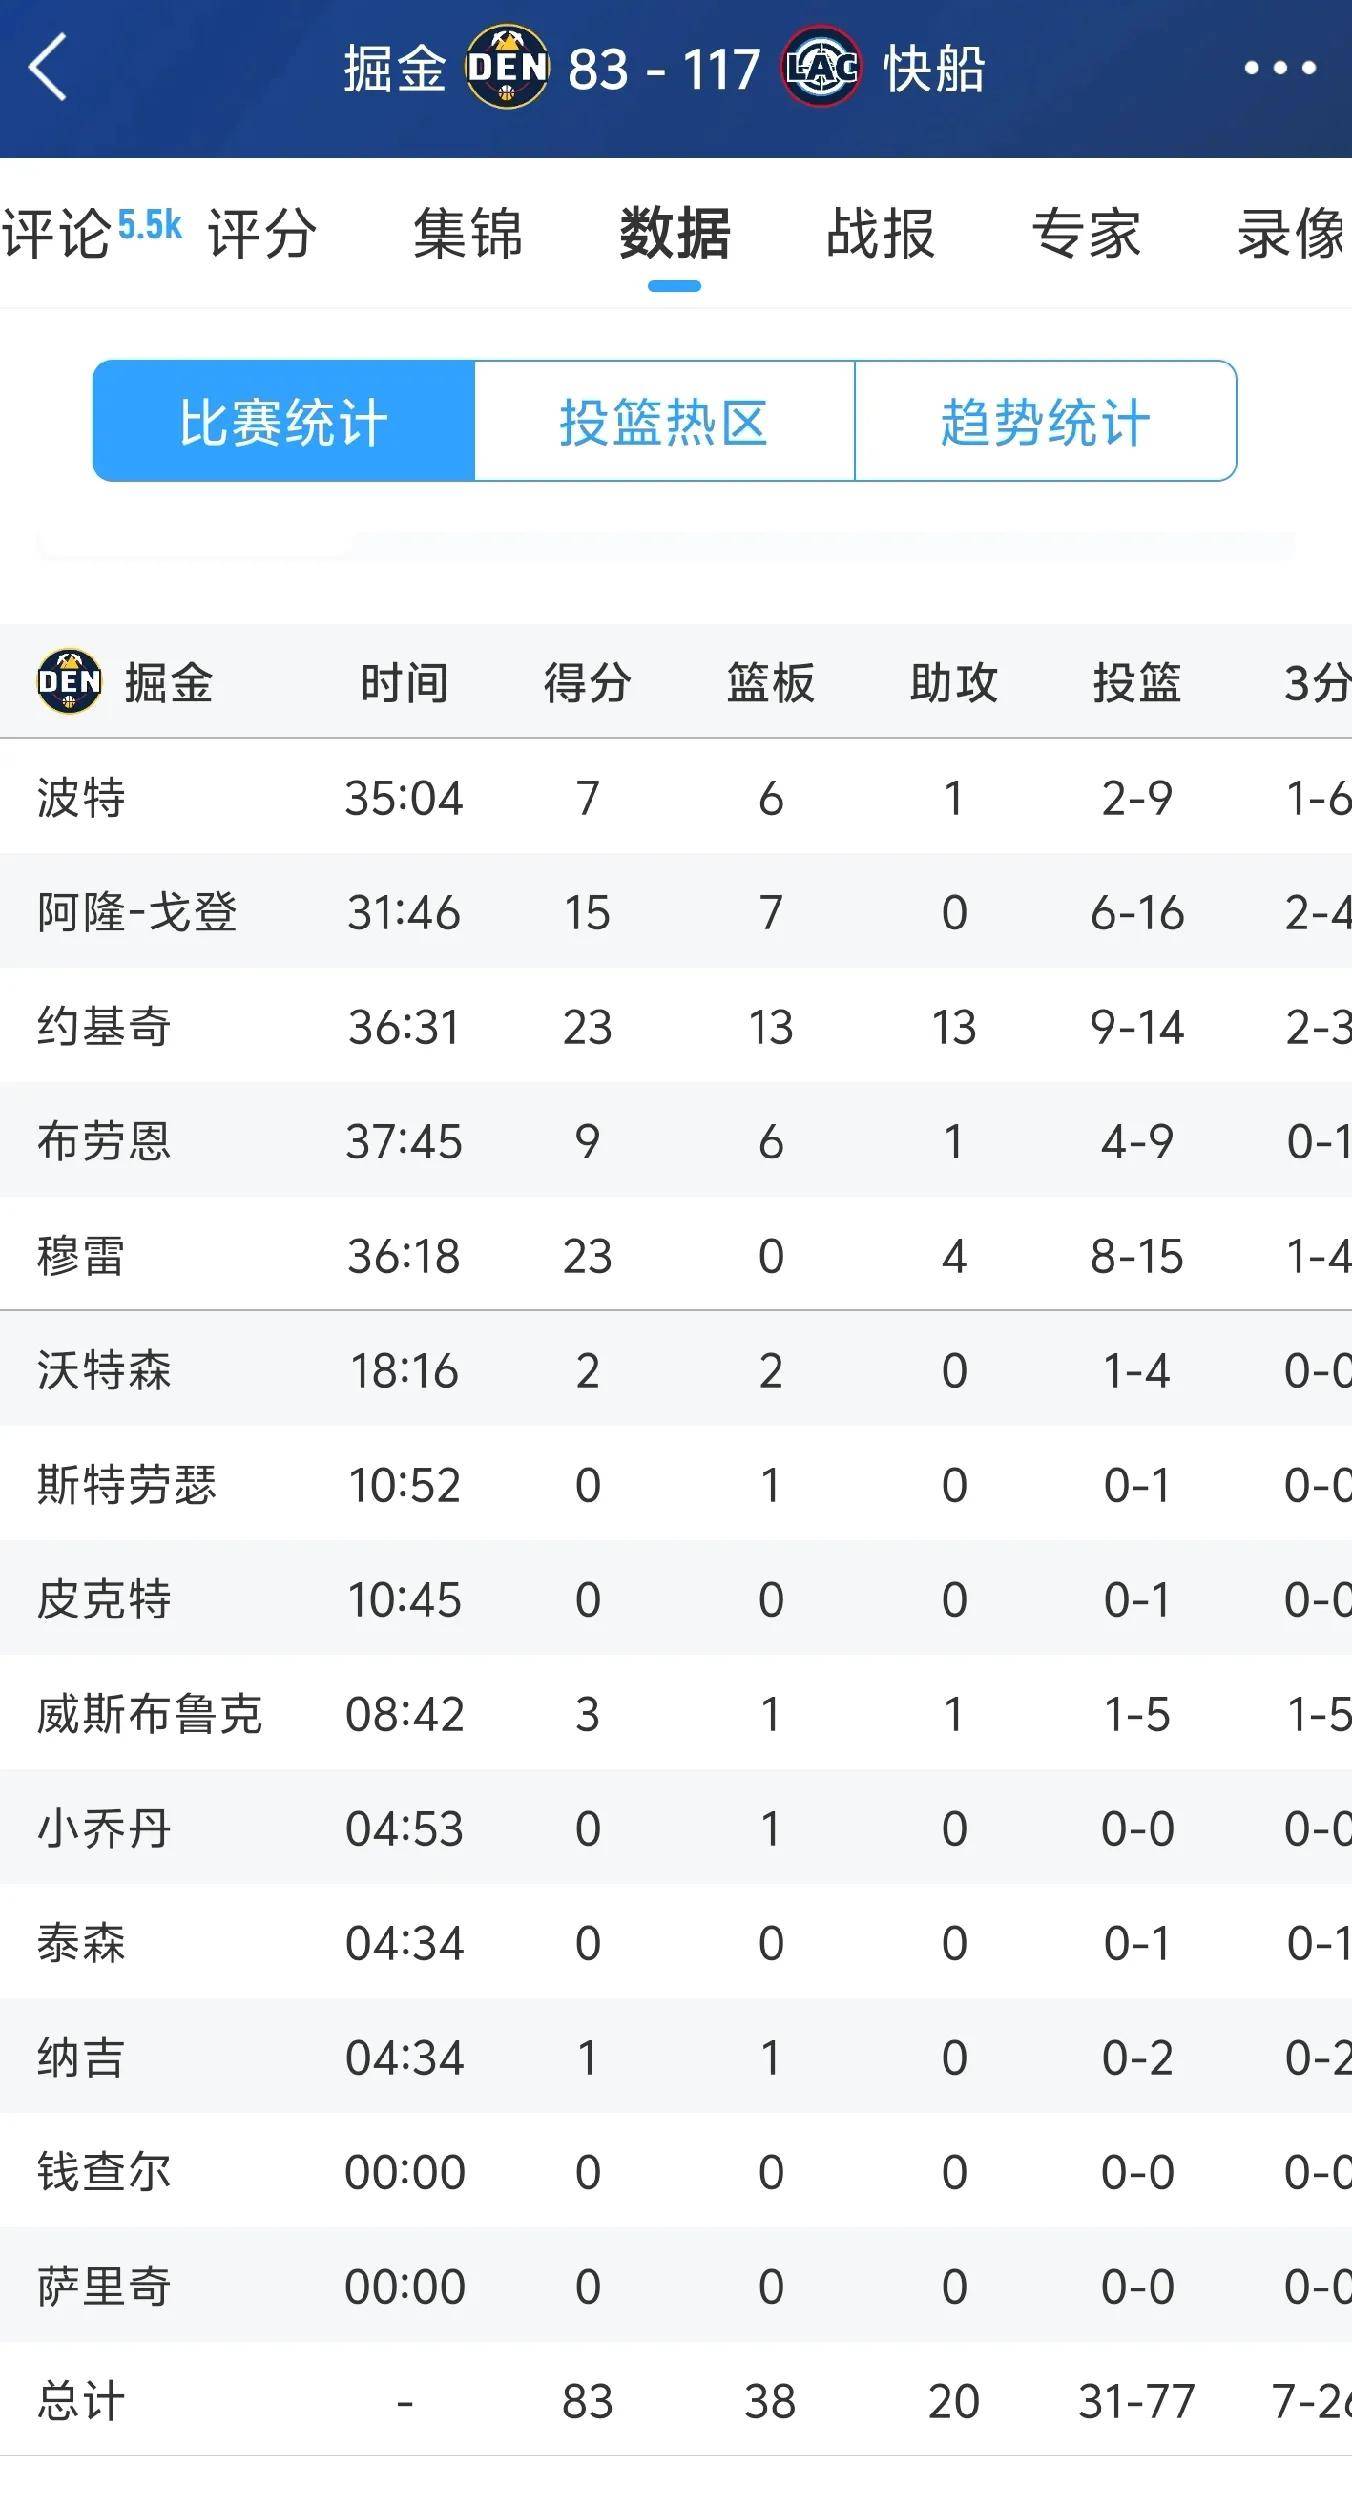Go to the 集锦 highlights tab
This screenshot has width=1352, height=2506.
(468, 234)
